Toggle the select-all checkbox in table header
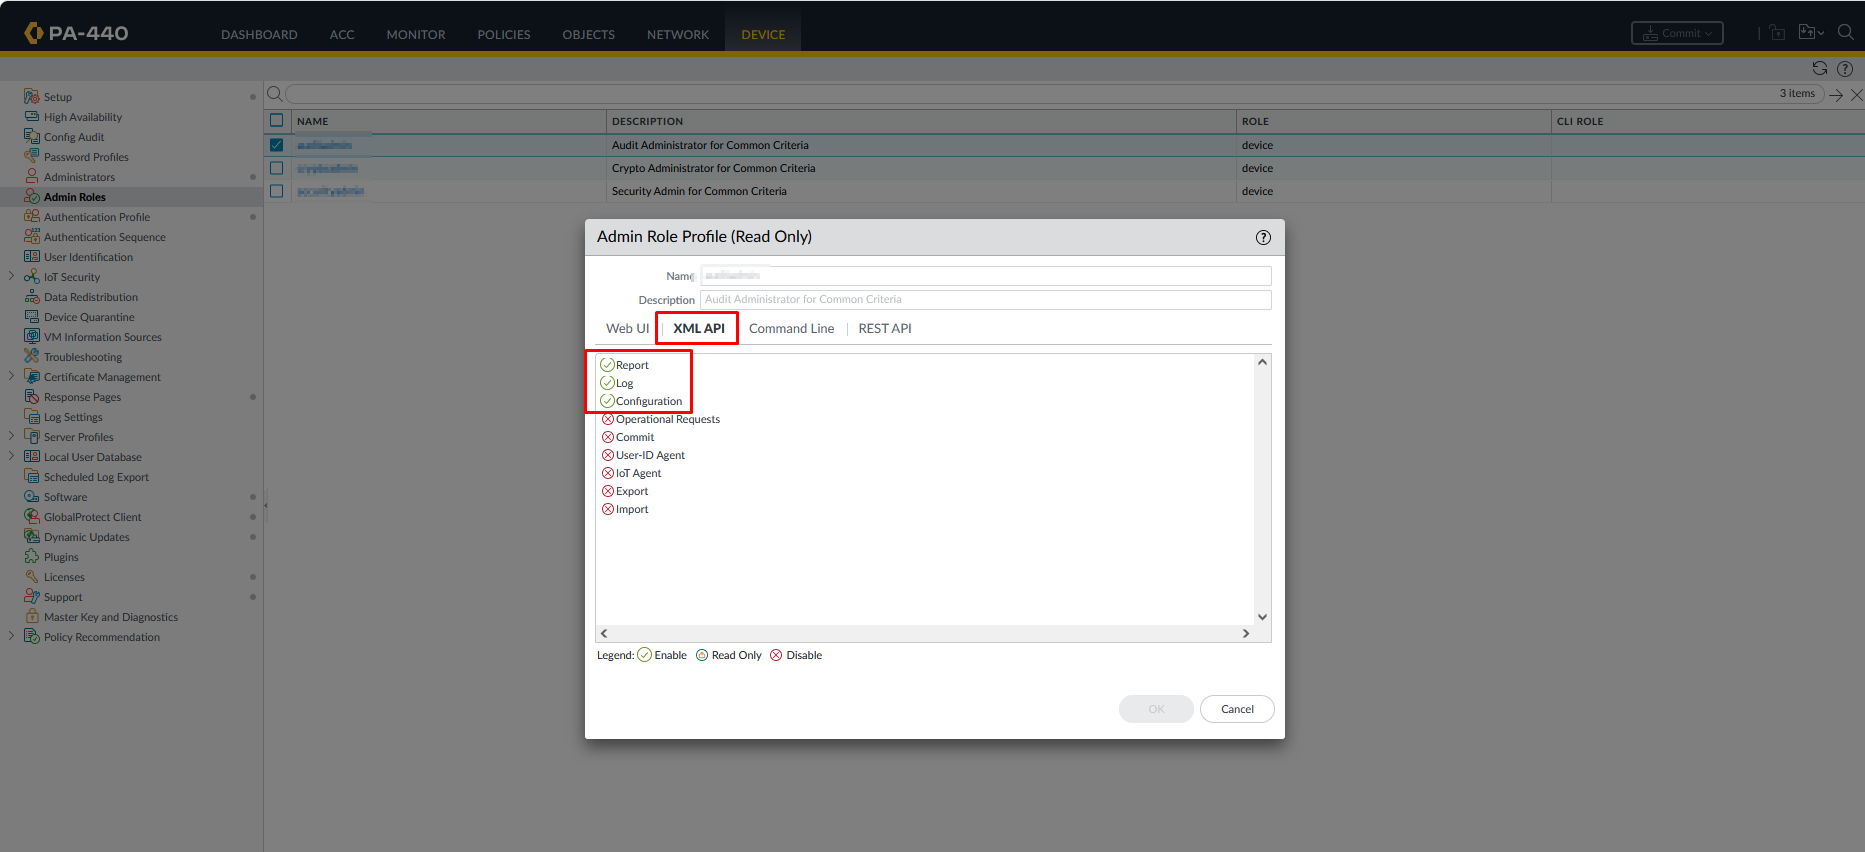This screenshot has height=852, width=1865. point(277,121)
